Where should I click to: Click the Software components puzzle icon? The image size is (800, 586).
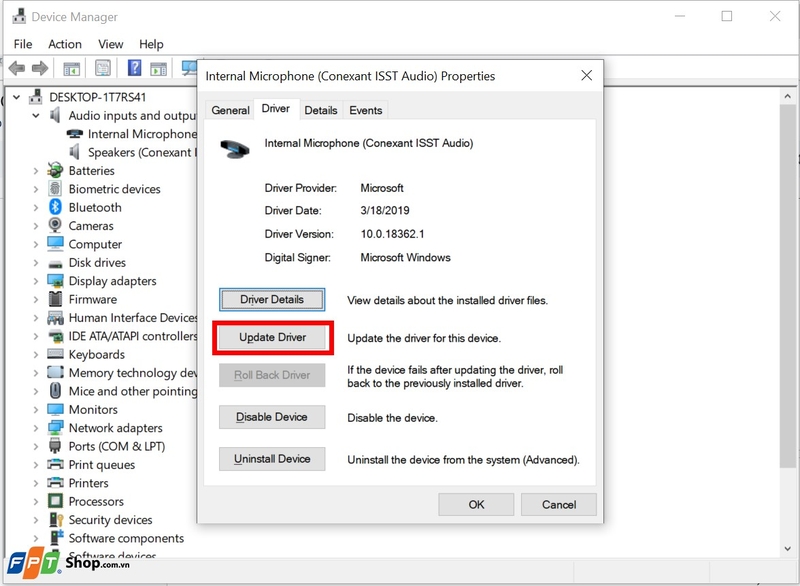tap(56, 538)
